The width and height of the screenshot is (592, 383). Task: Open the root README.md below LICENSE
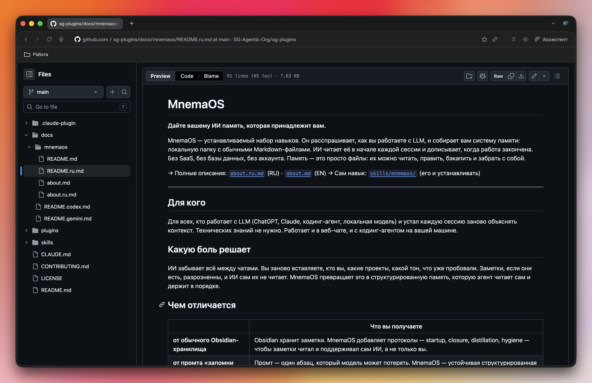pos(56,290)
